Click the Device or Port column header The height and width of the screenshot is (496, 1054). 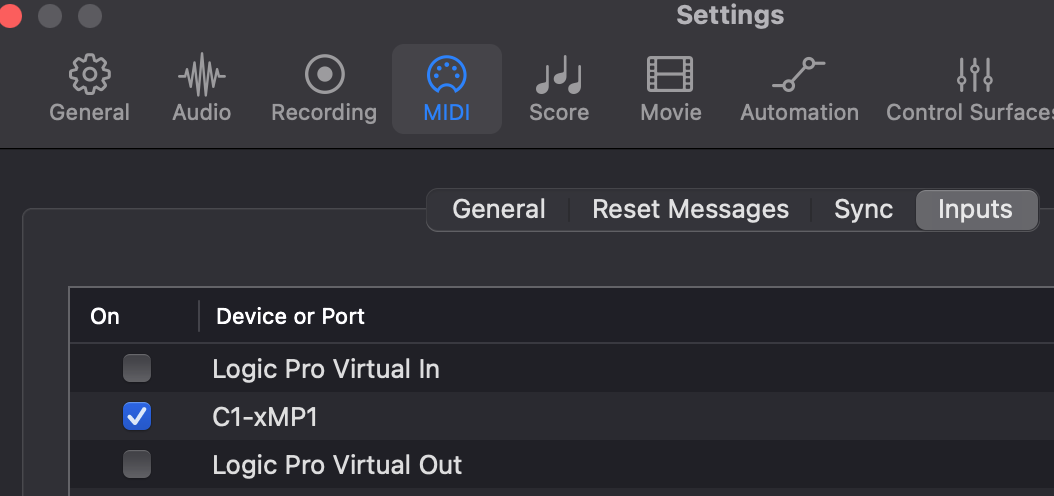(290, 316)
